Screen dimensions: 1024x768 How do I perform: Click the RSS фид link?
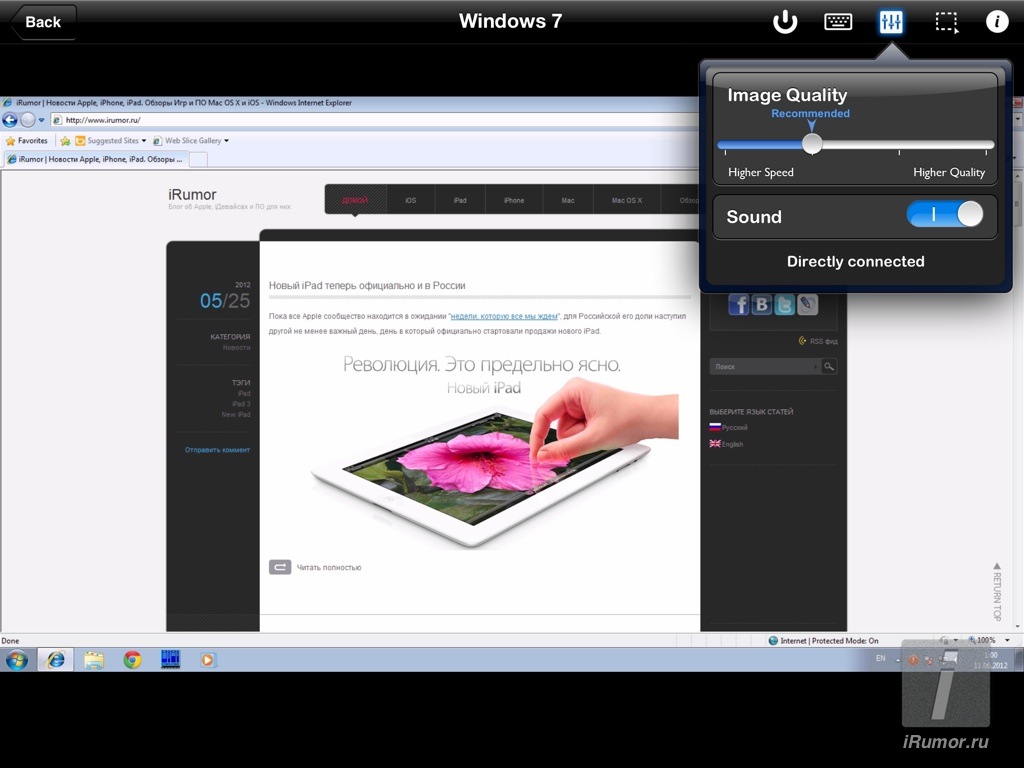coord(818,341)
